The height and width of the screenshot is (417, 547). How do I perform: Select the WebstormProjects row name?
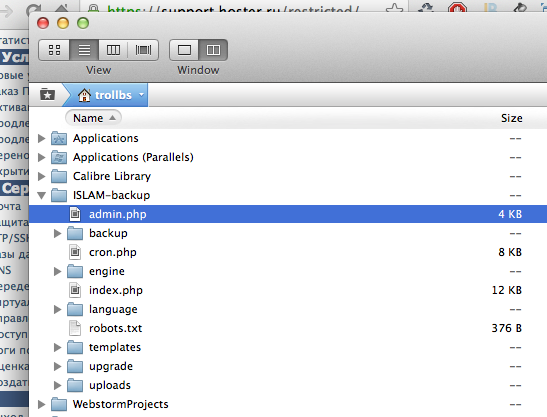[120, 404]
